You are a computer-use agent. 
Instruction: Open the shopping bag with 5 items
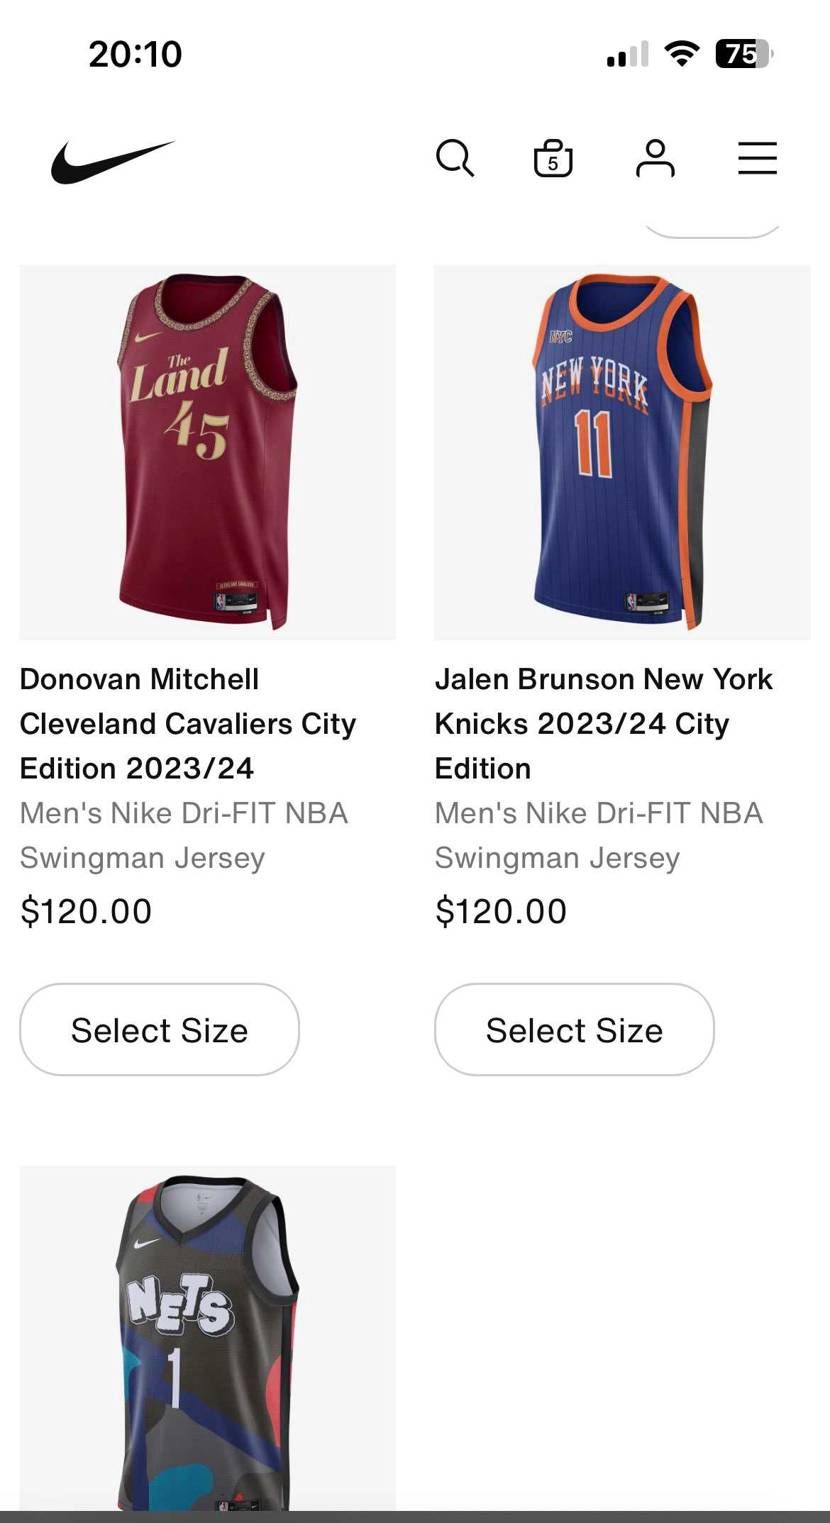[x=553, y=158]
